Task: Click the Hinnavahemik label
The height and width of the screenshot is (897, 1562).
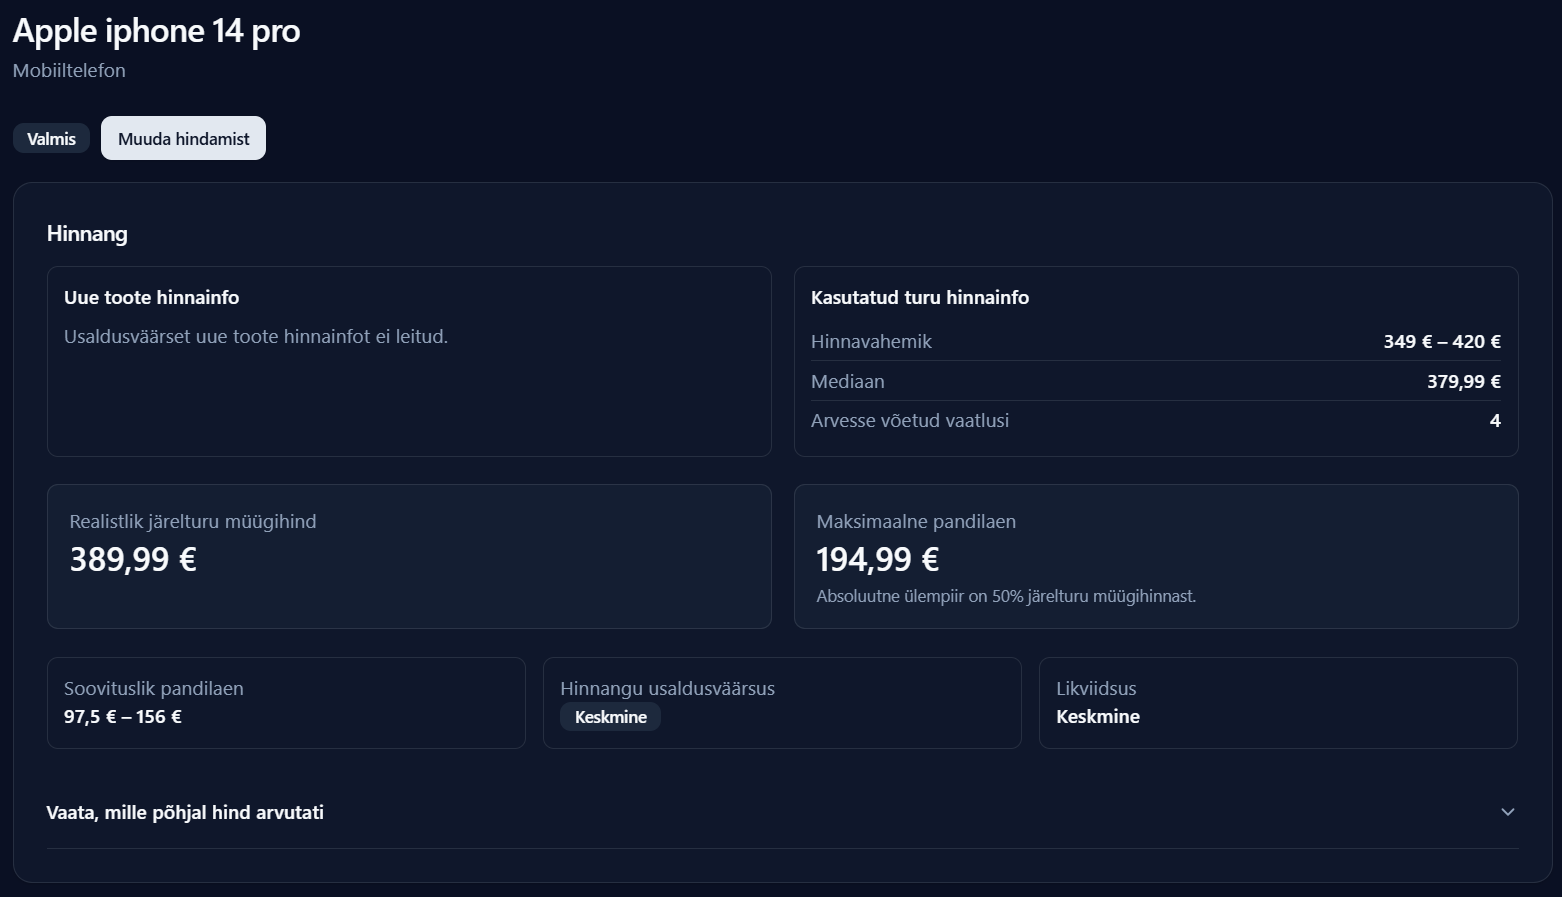Action: tap(871, 342)
